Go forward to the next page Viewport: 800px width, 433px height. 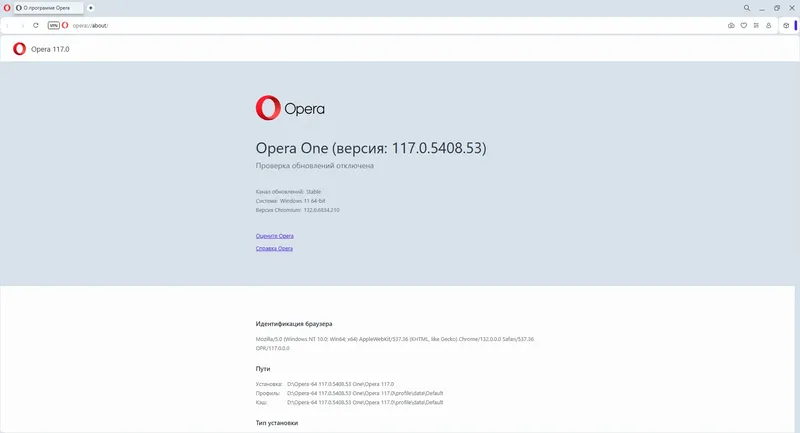pyautogui.click(x=22, y=26)
